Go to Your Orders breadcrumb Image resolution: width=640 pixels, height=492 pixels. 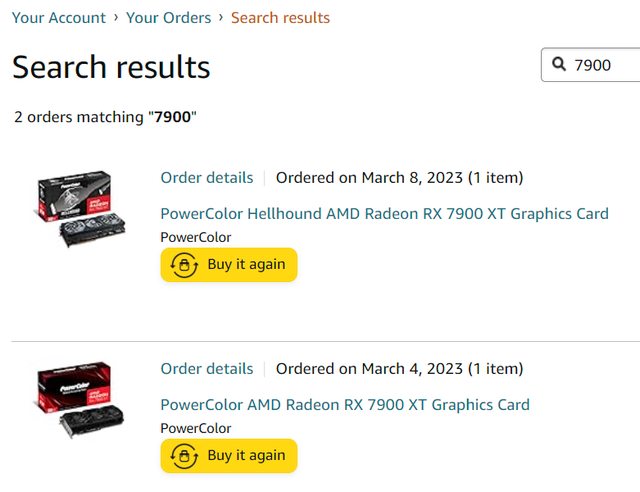coord(168,17)
